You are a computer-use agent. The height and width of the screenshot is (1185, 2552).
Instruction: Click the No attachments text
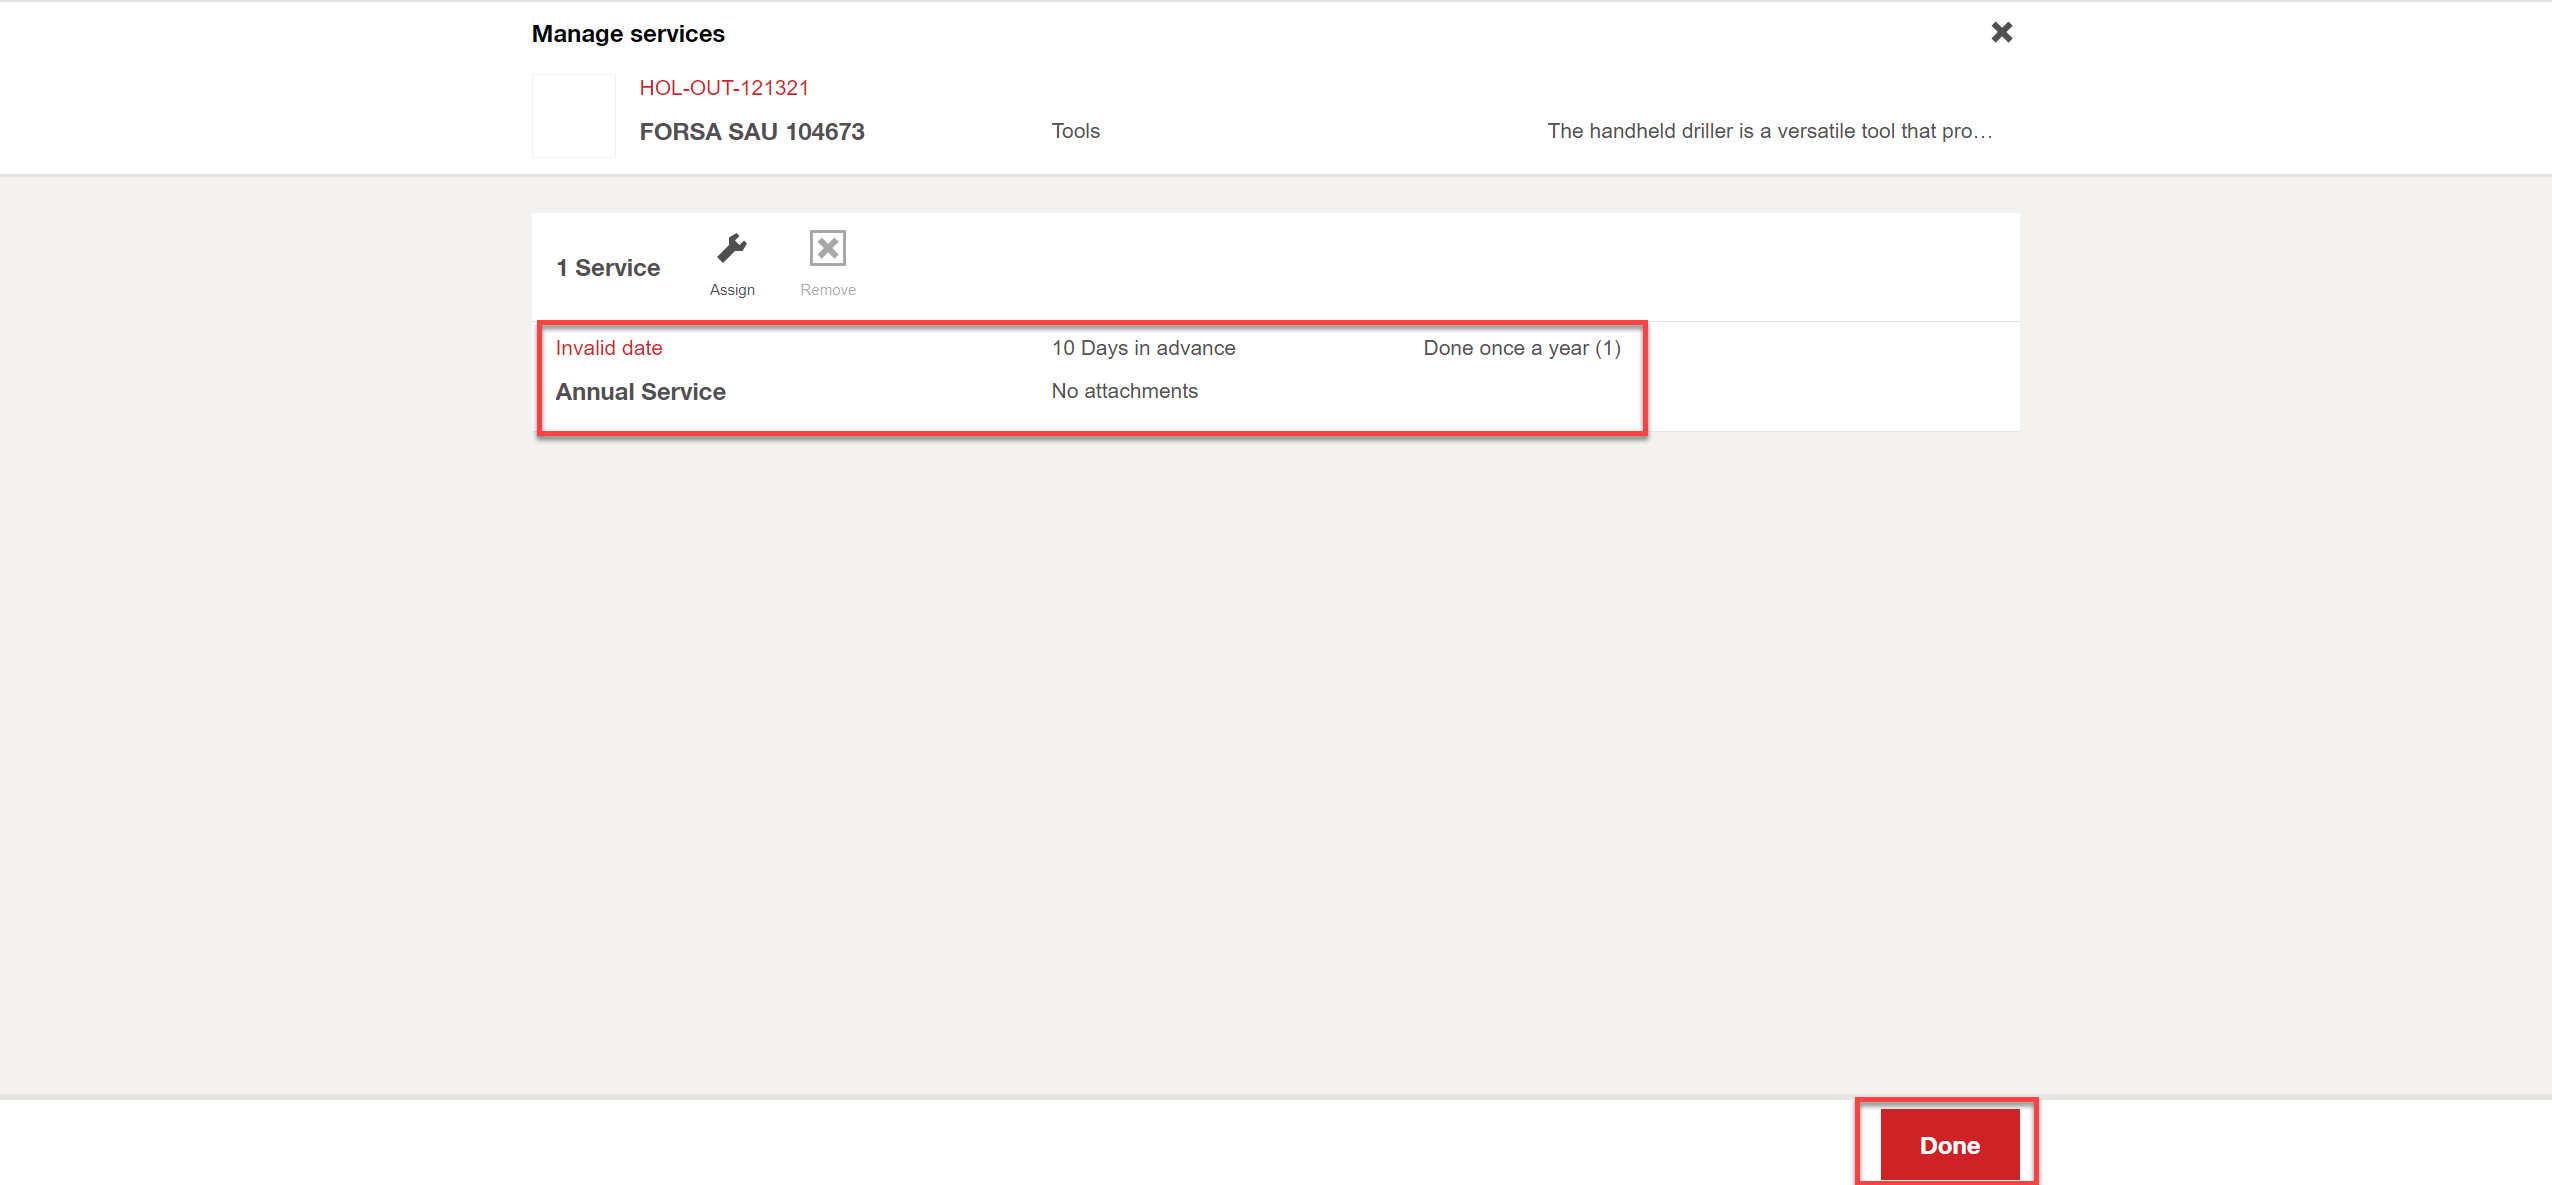point(1124,391)
